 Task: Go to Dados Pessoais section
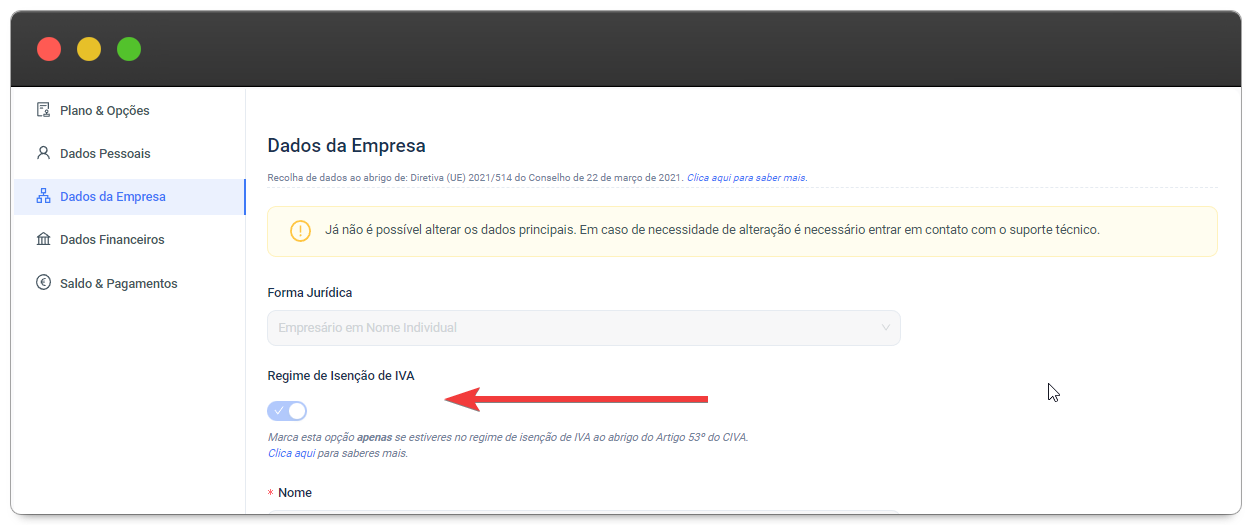click(105, 153)
